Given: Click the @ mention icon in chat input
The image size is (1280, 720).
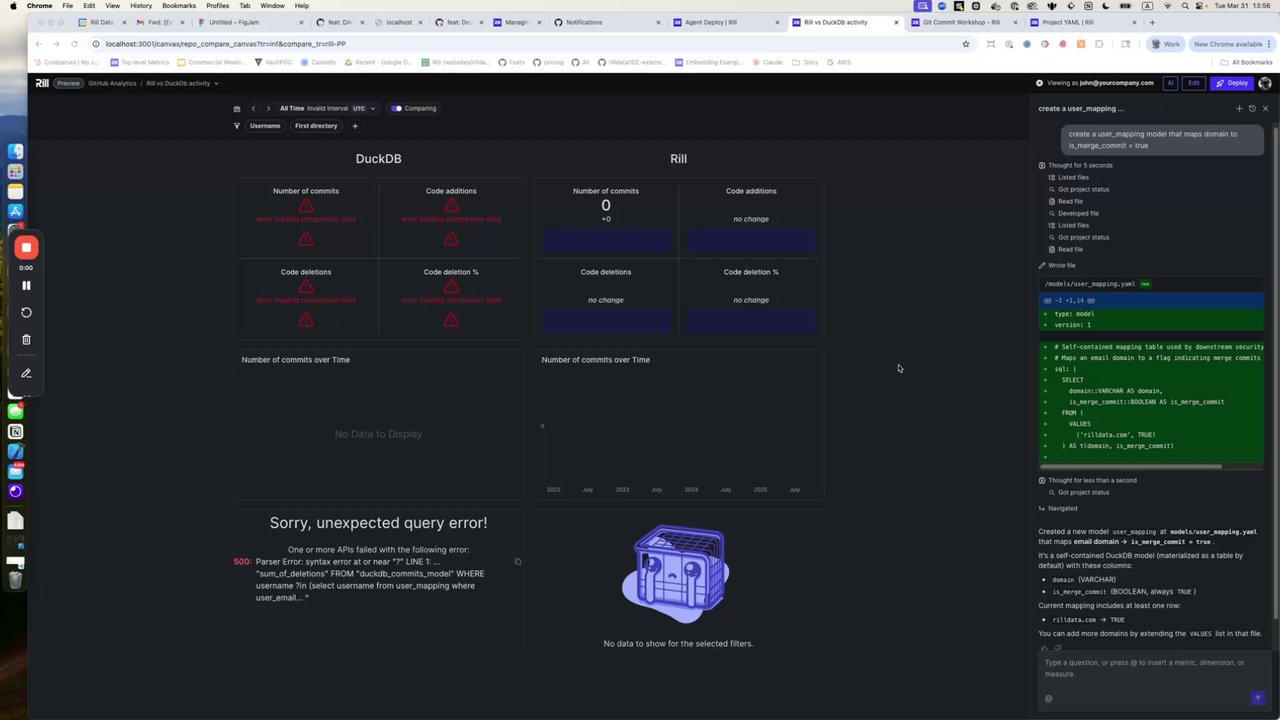Looking at the screenshot, I should pyautogui.click(x=1048, y=698).
